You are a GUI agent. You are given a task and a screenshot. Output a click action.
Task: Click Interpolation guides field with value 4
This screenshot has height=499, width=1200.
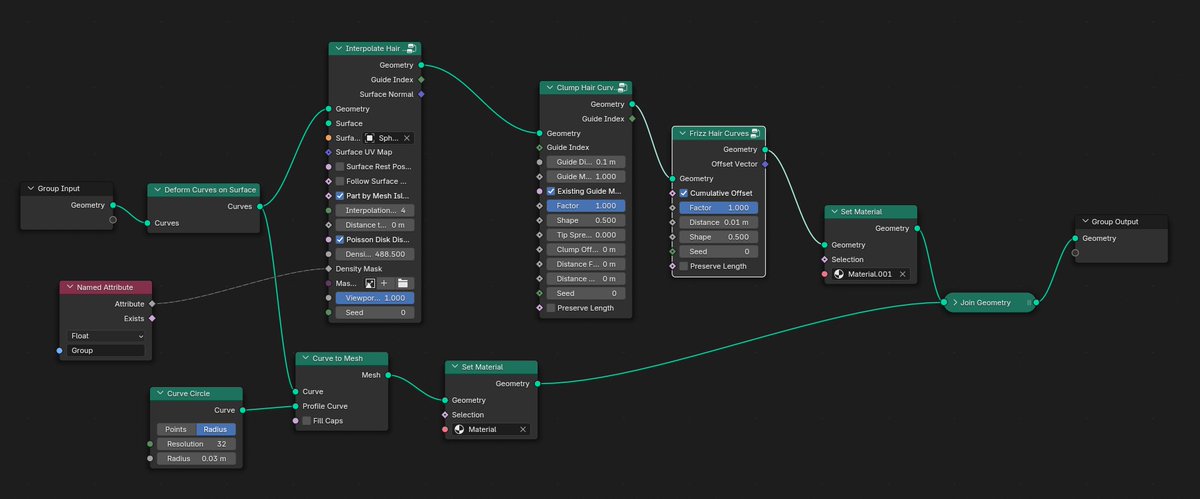374,211
